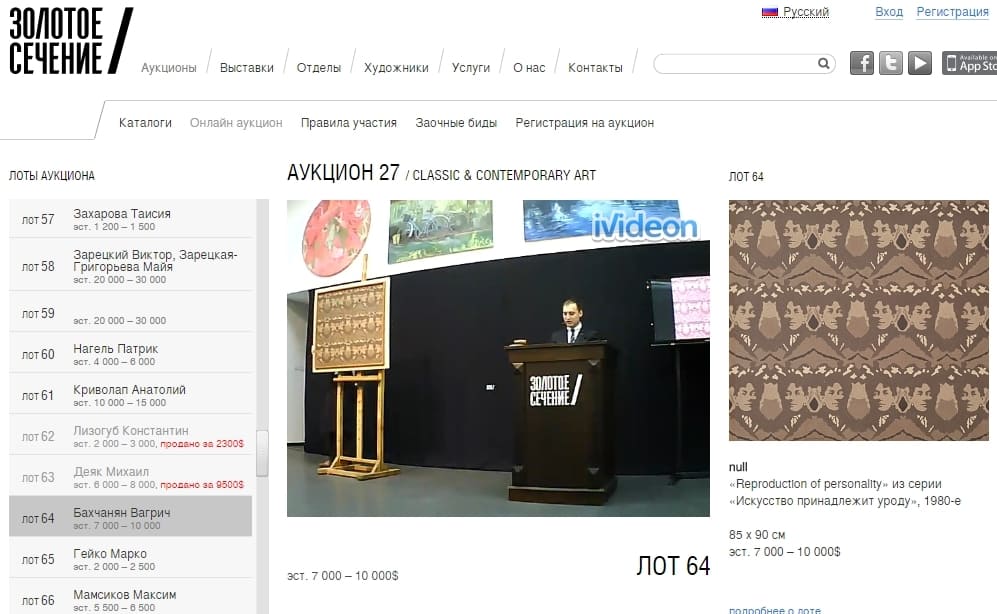Open the подробнее о лоте link

pos(774,610)
